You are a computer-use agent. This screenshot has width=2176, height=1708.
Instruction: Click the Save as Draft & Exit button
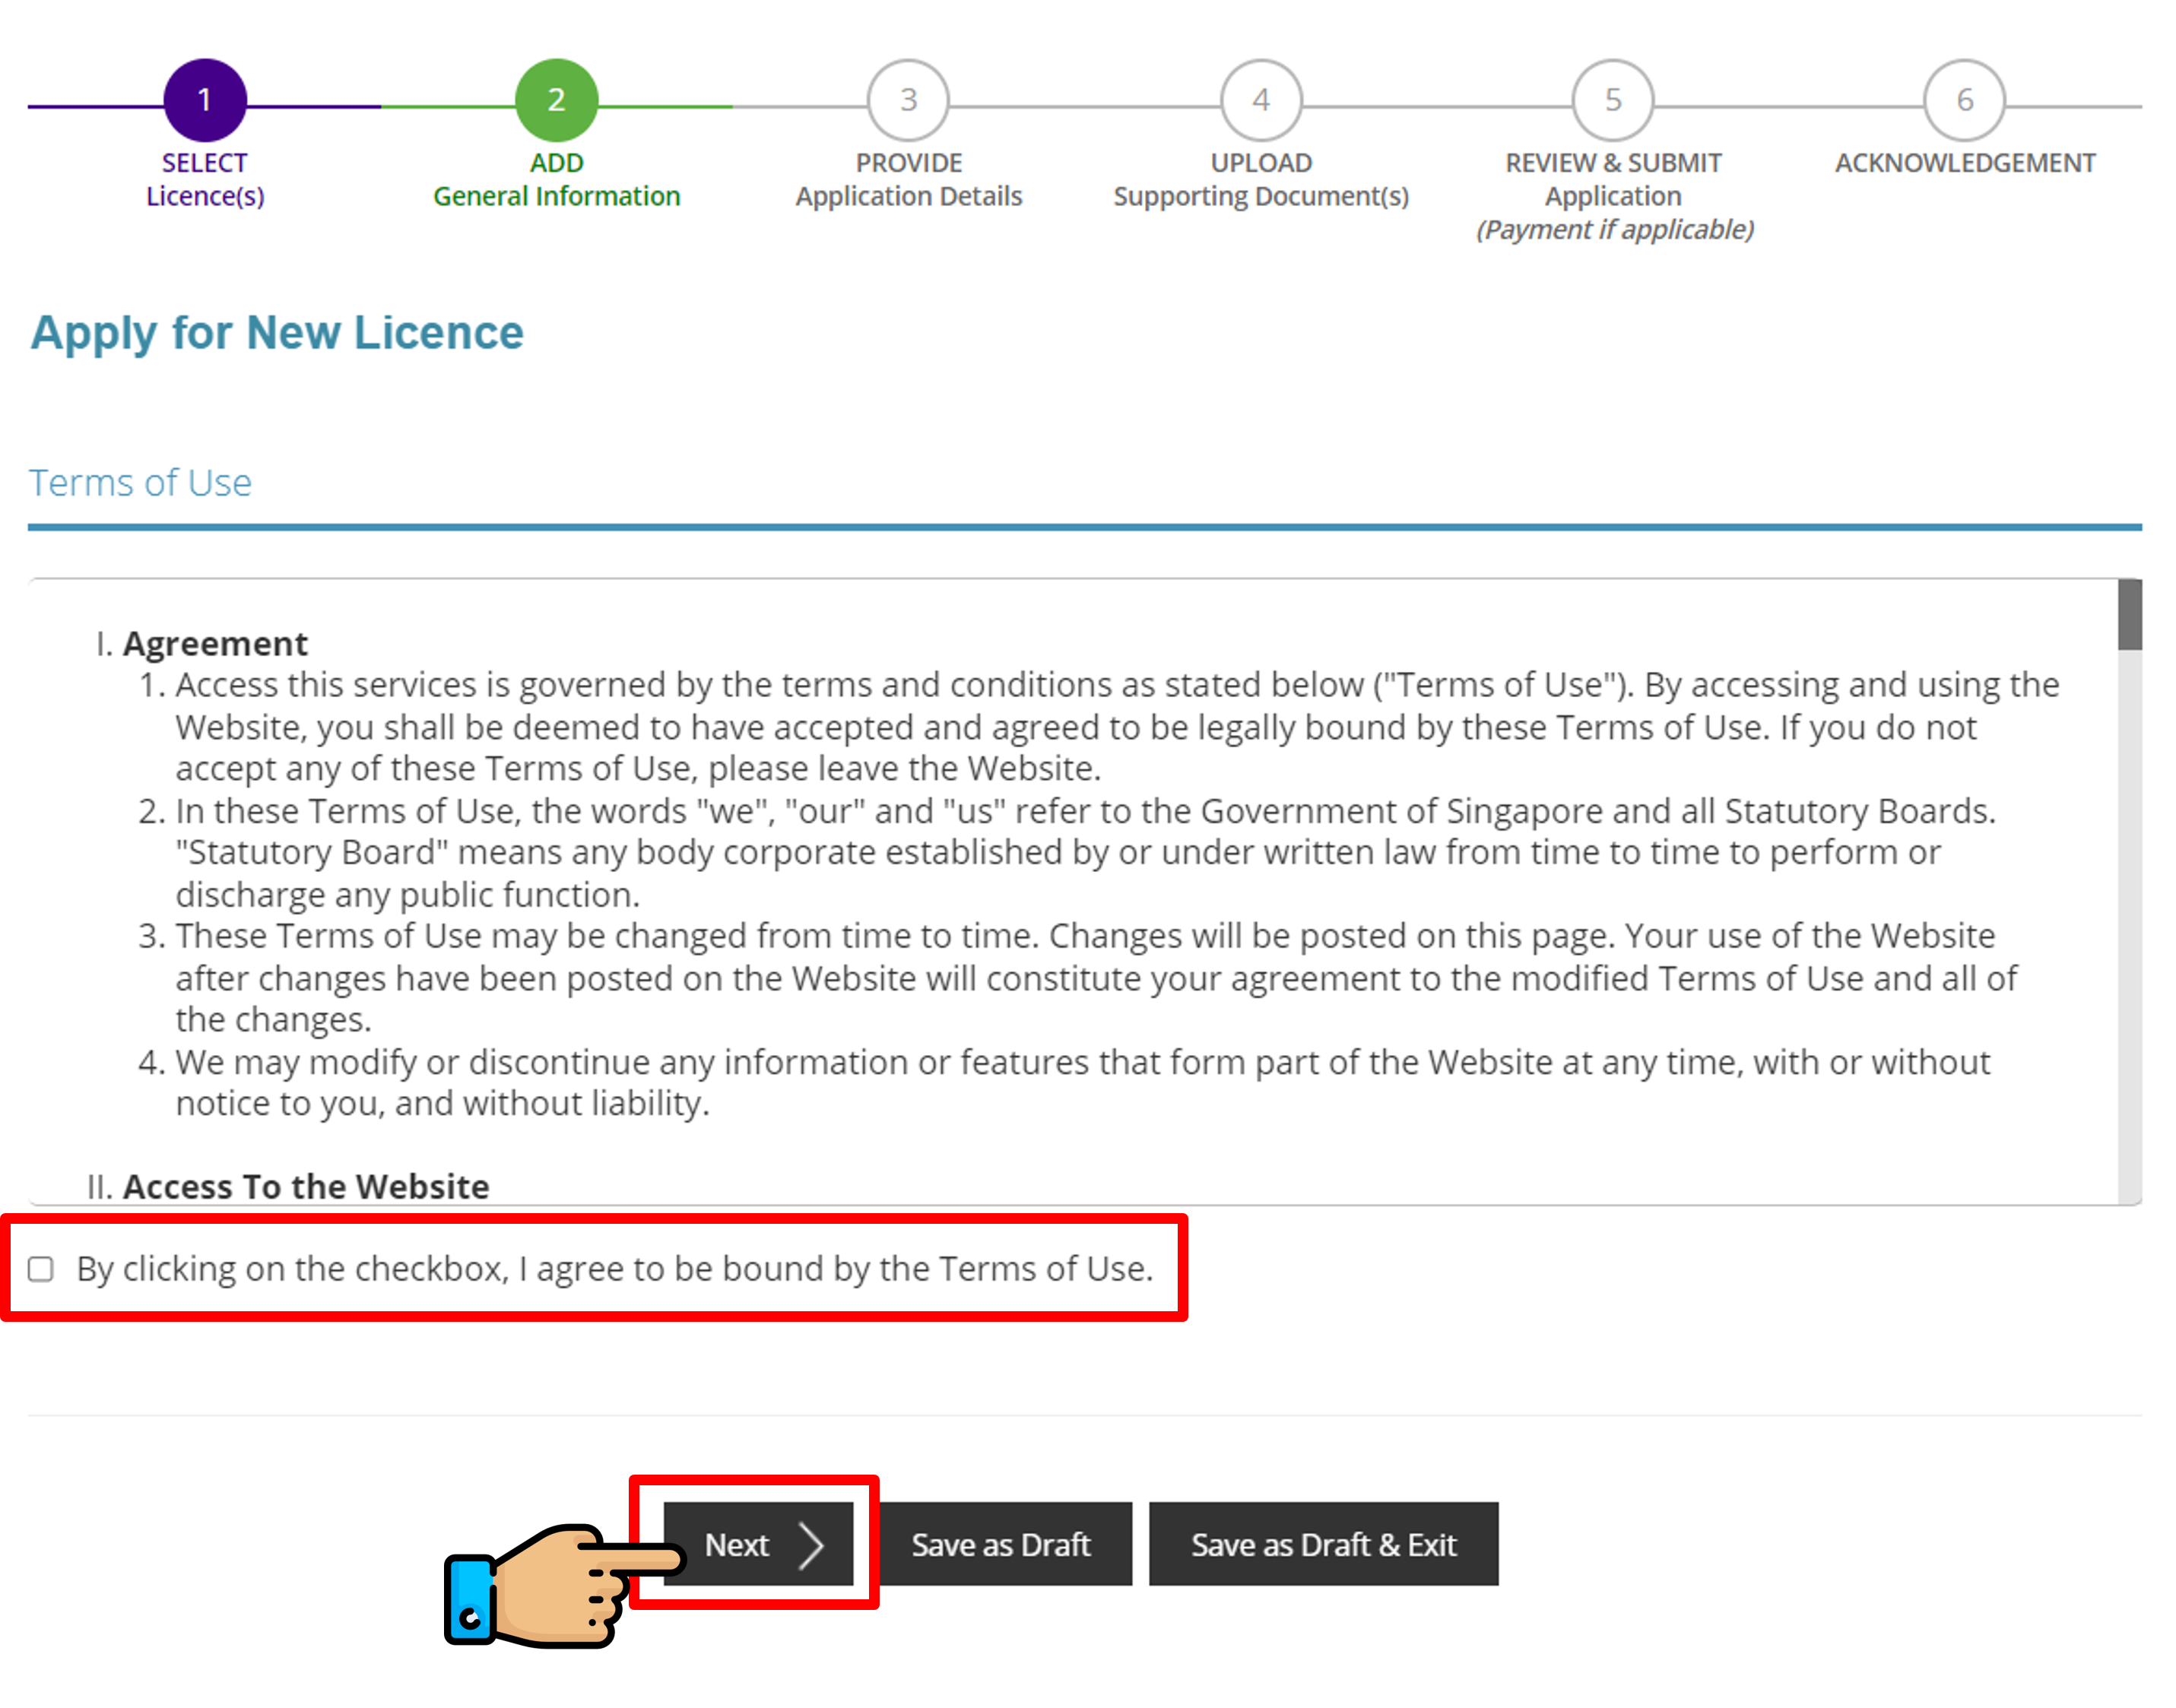(1323, 1543)
